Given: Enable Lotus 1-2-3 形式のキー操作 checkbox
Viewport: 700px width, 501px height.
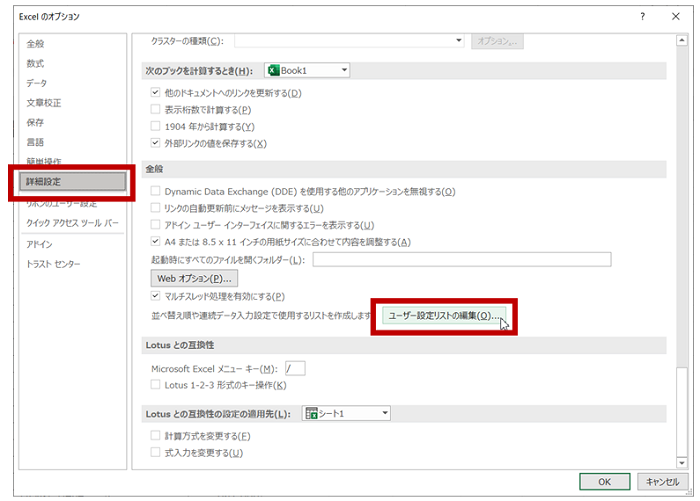Looking at the screenshot, I should (x=155, y=385).
